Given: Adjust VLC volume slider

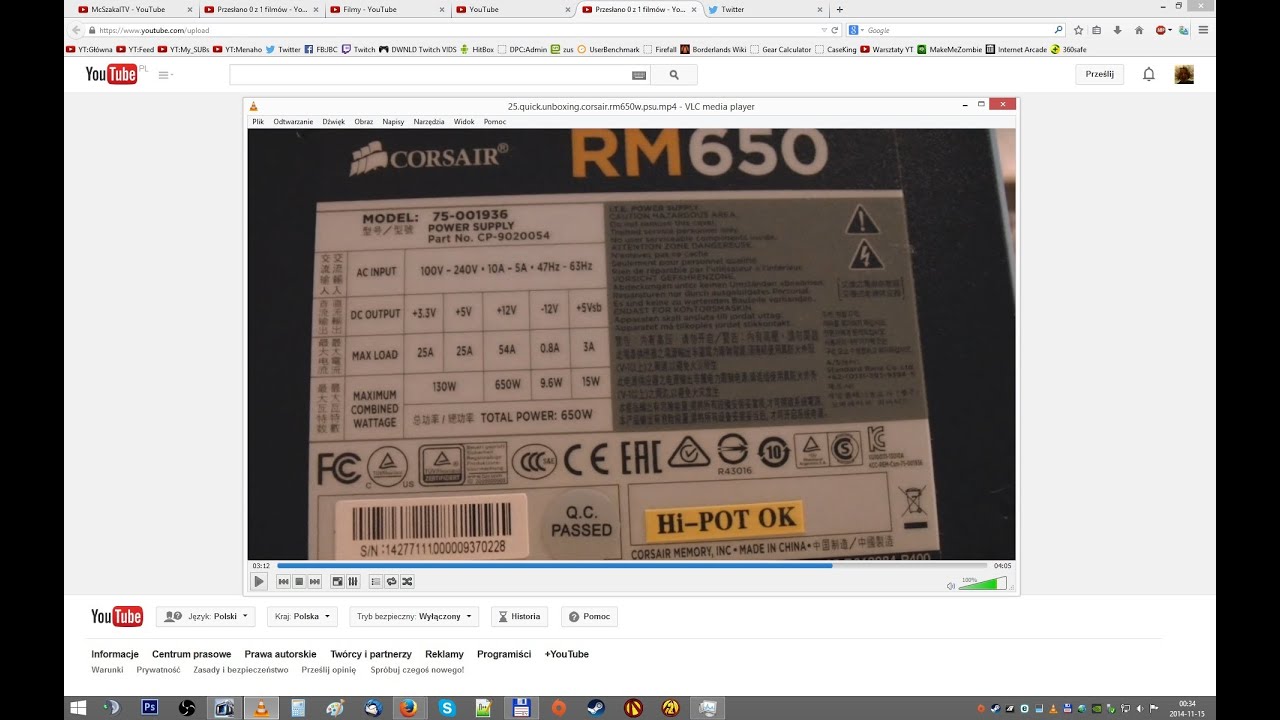Looking at the screenshot, I should tap(982, 583).
